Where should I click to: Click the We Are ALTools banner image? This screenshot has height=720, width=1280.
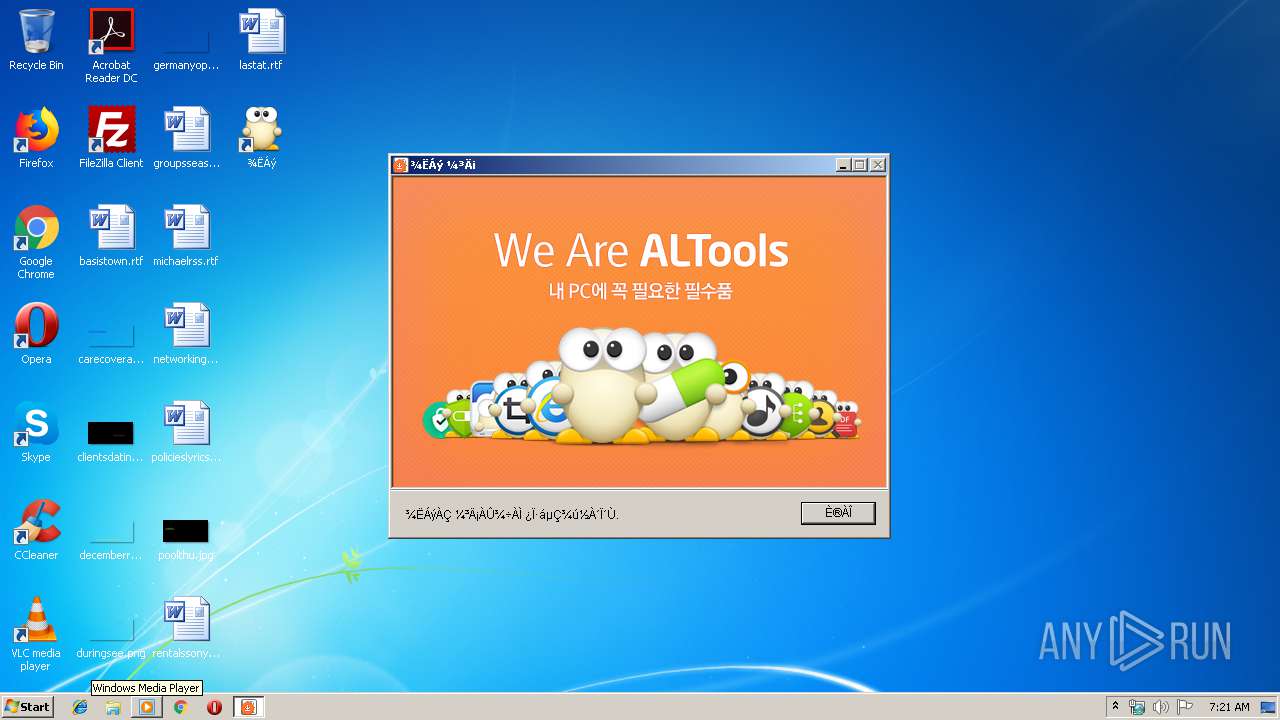(639, 332)
